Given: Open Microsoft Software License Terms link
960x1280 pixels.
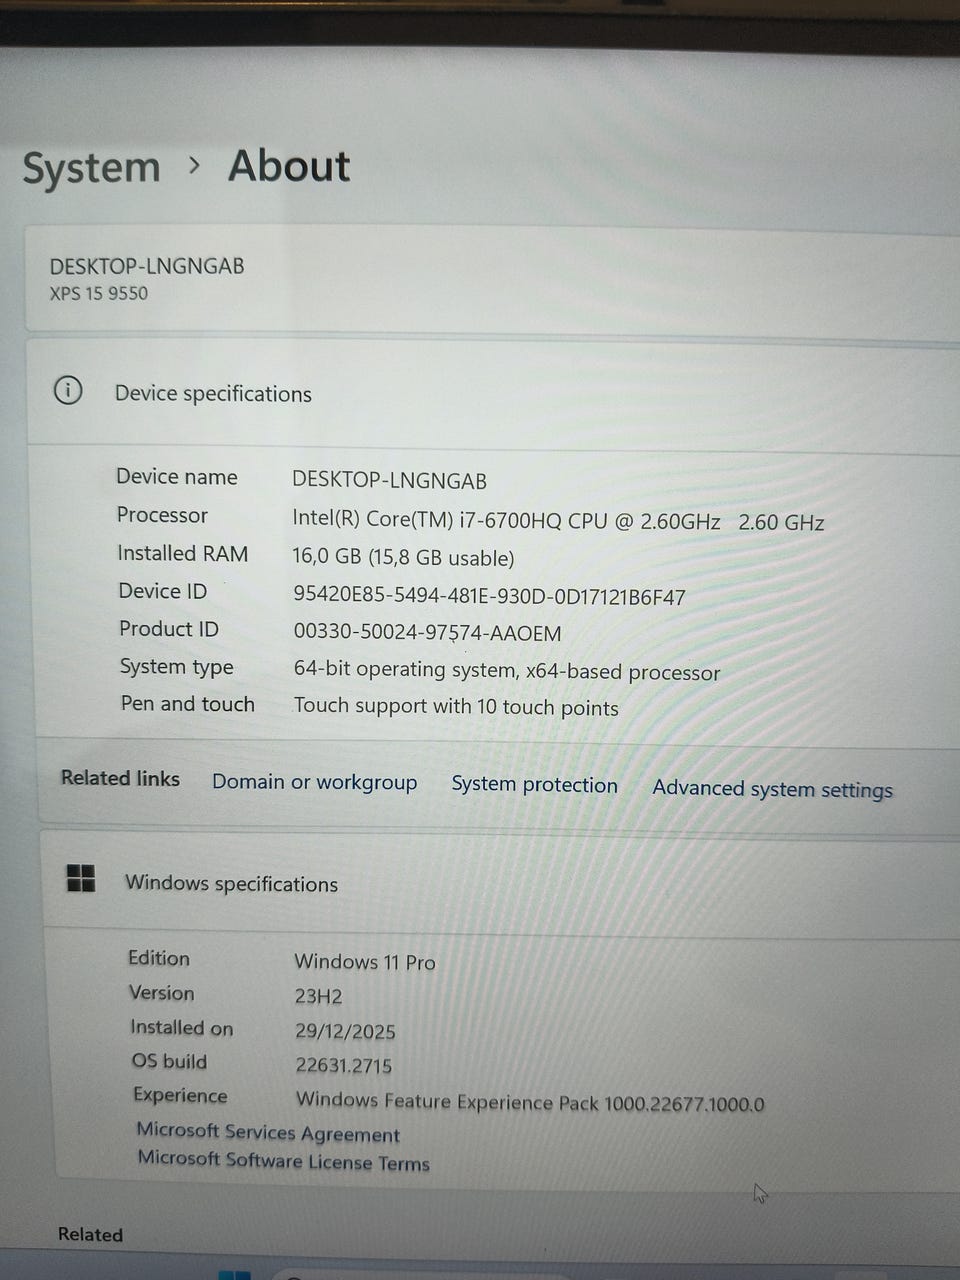Looking at the screenshot, I should (284, 1161).
